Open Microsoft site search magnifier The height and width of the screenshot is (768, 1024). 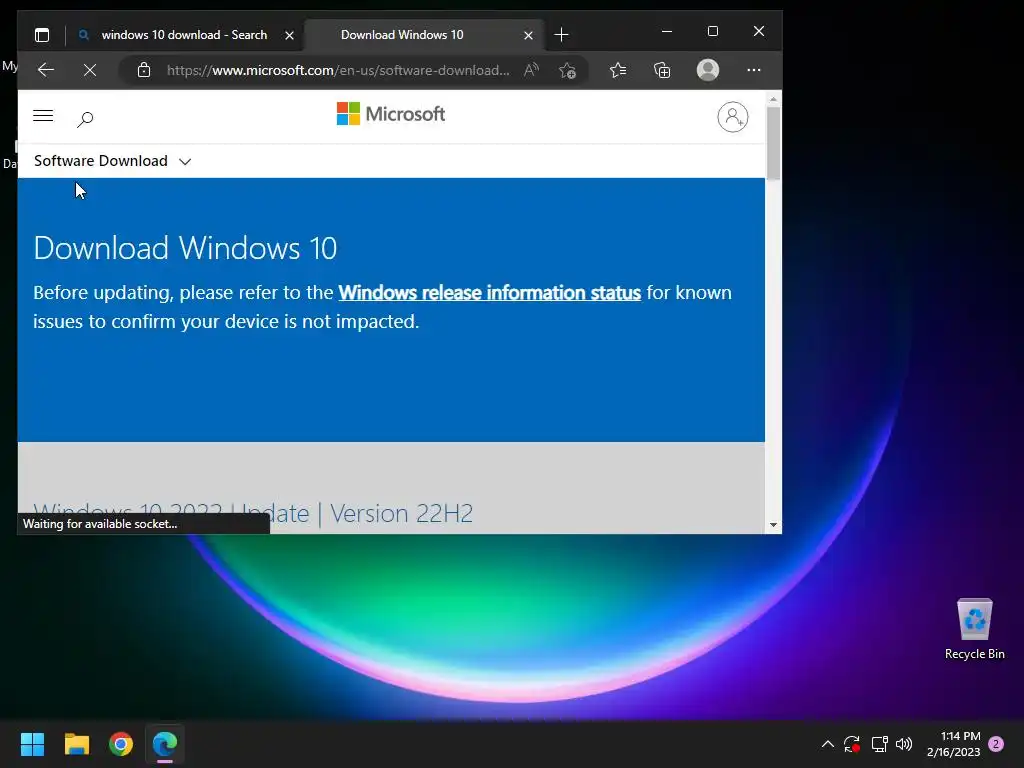pyautogui.click(x=85, y=119)
